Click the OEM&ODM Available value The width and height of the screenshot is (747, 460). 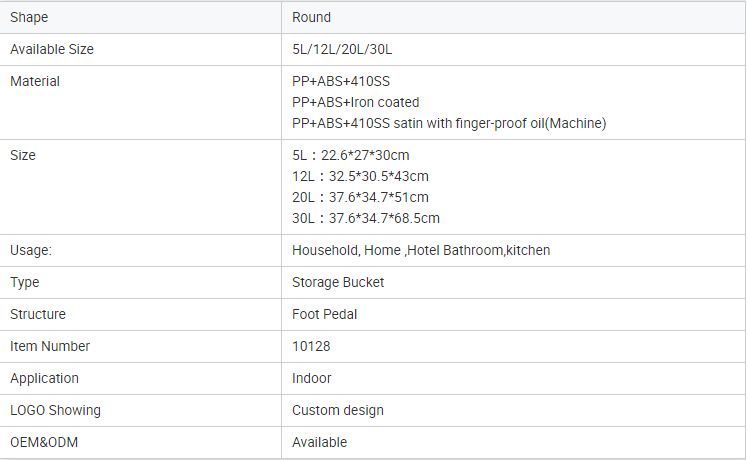pyautogui.click(x=319, y=442)
